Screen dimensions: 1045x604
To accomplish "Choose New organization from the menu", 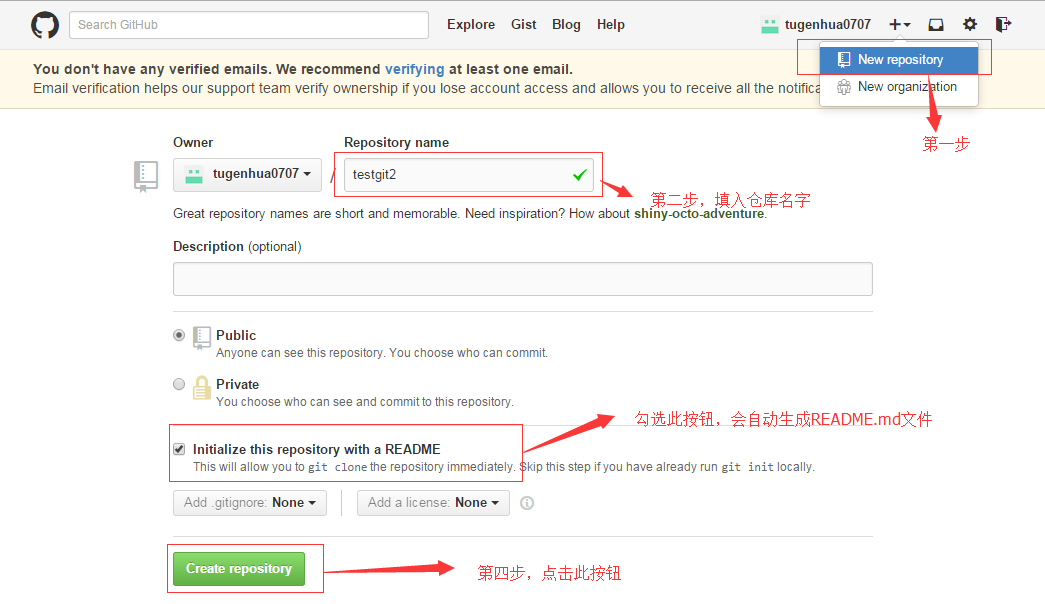I will tap(906, 87).
